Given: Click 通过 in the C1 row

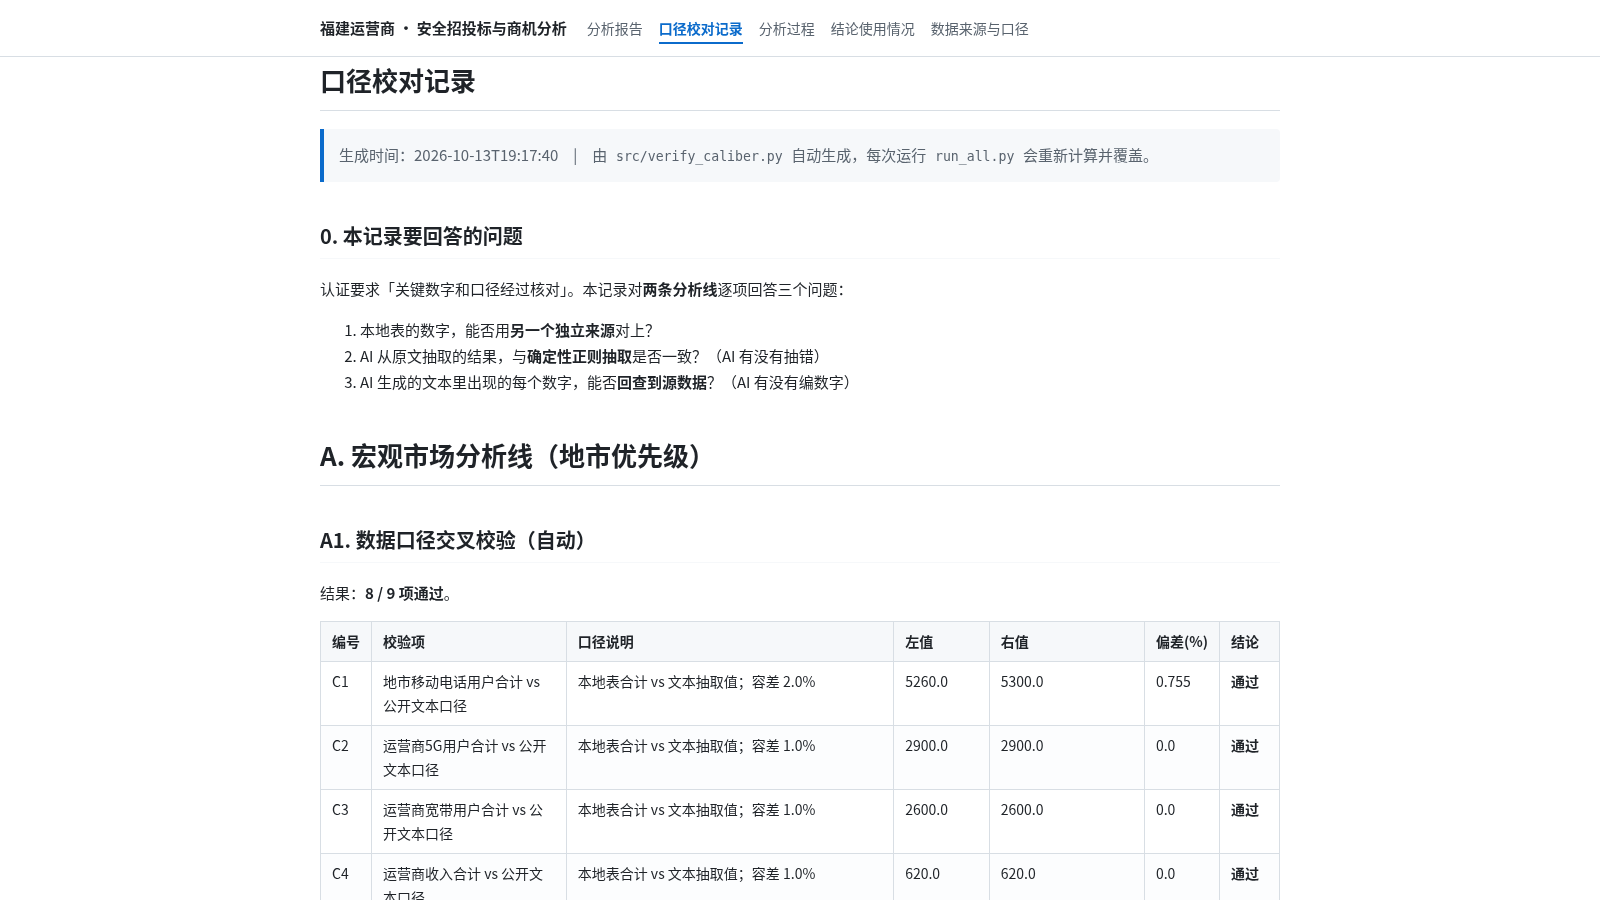Looking at the screenshot, I should point(1245,682).
